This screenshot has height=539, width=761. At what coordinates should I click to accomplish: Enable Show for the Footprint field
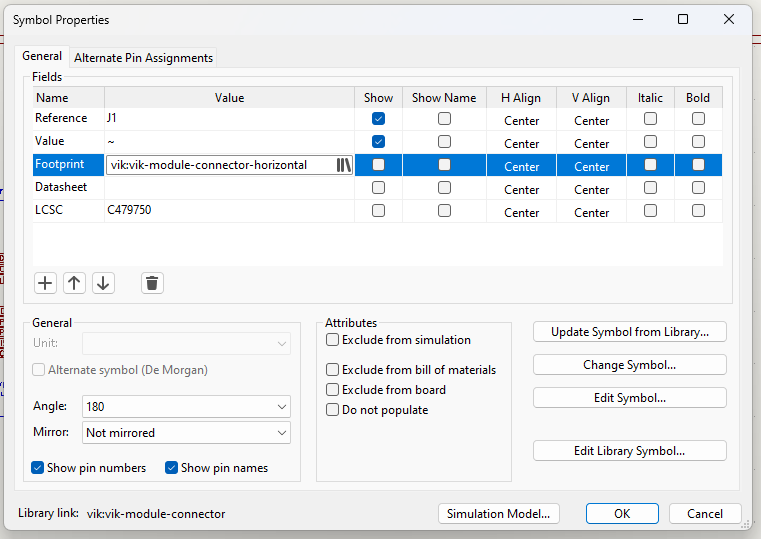[379, 165]
